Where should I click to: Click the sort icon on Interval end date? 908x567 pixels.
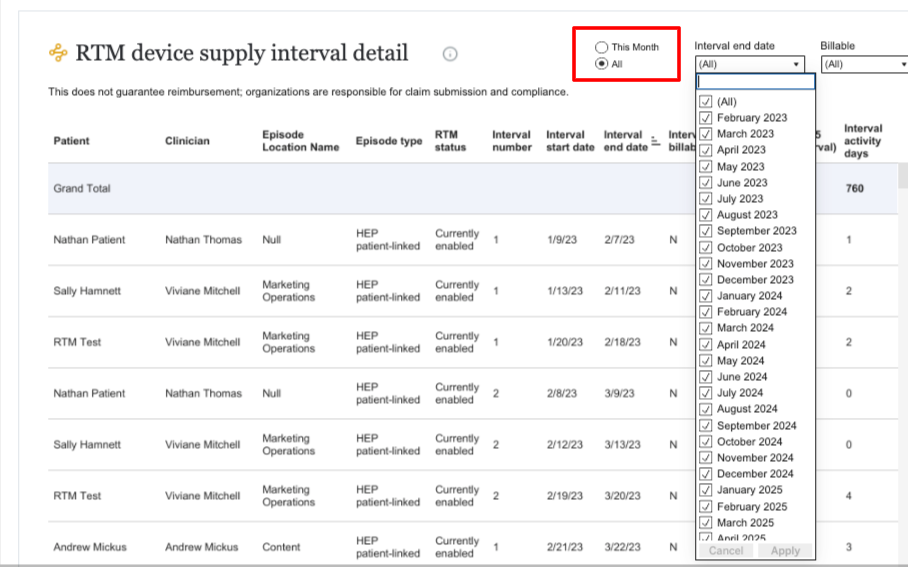(656, 141)
